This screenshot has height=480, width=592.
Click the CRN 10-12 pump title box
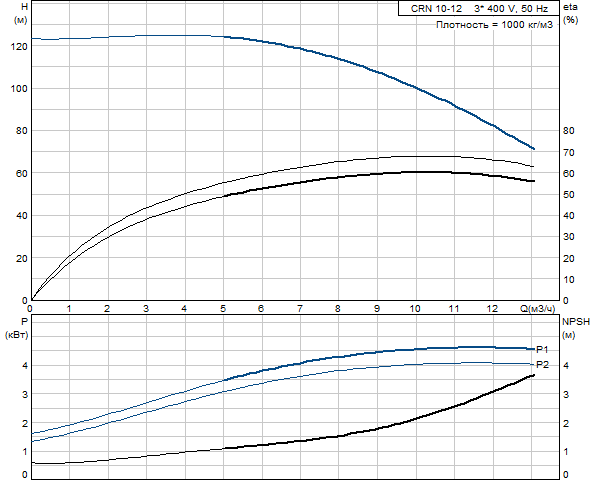(479, 8)
